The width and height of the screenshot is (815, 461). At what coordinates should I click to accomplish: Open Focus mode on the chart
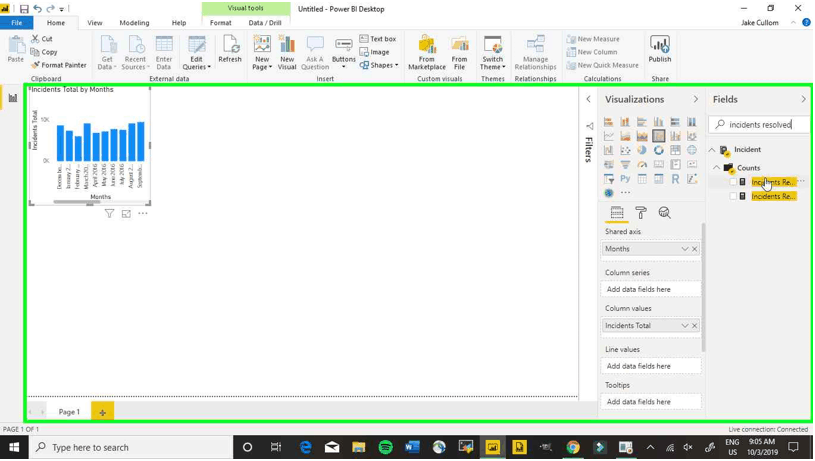126,214
